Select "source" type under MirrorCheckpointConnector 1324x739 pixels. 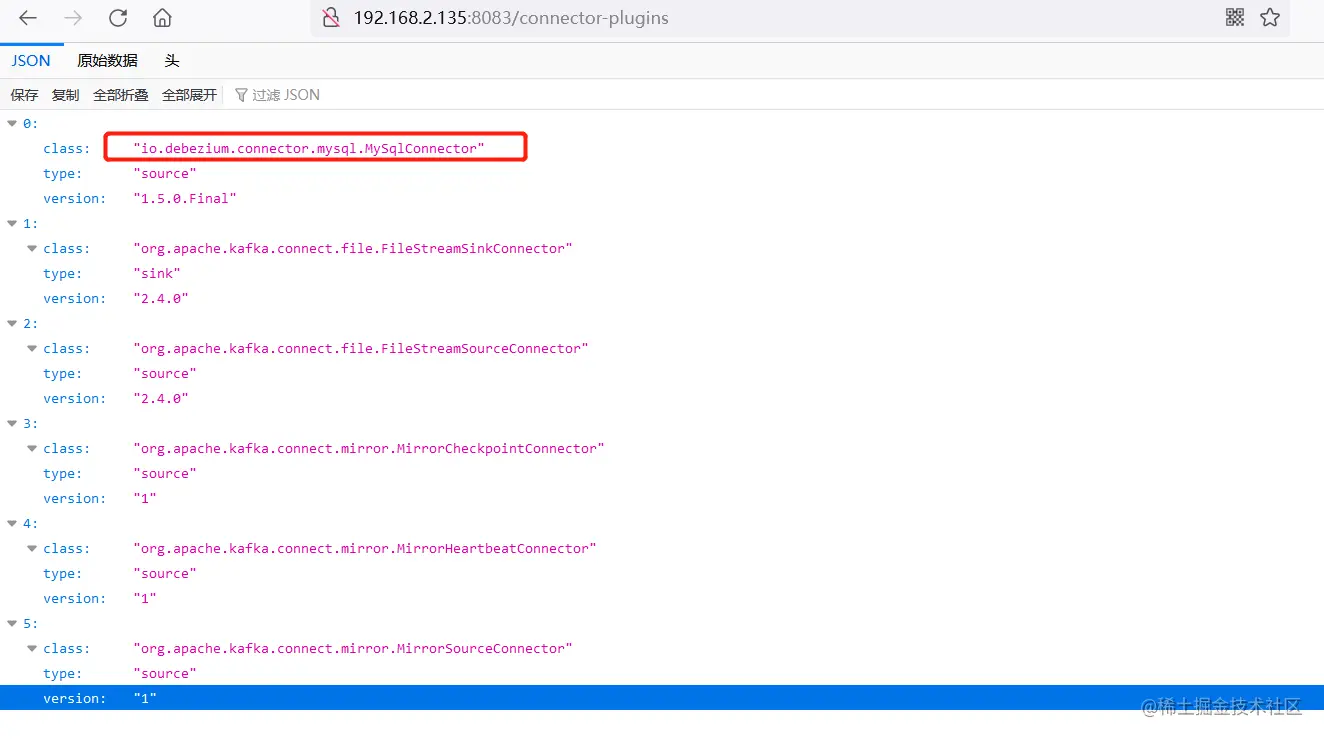point(165,473)
